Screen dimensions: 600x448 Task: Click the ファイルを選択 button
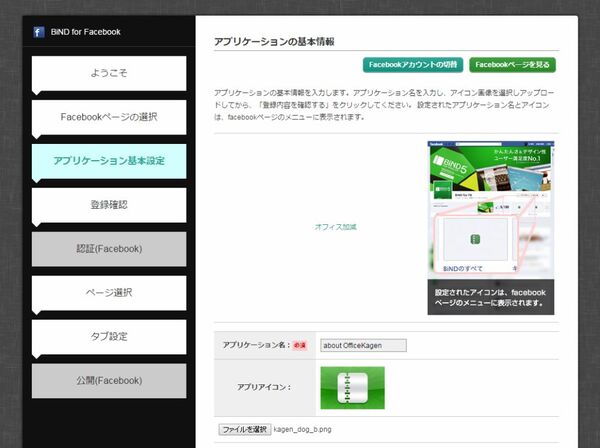coord(245,429)
